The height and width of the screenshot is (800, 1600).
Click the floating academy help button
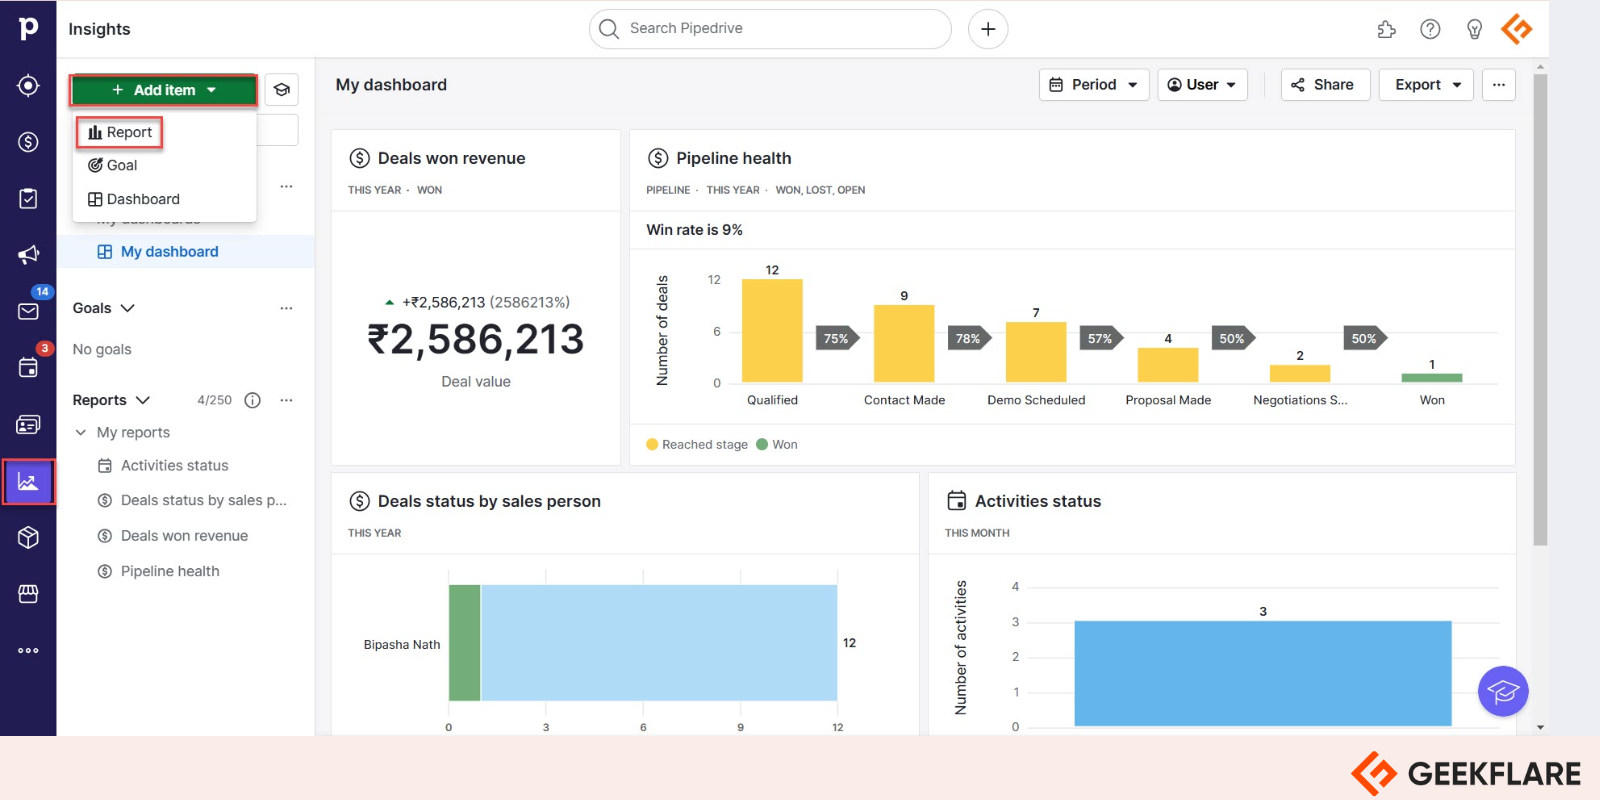[1502, 691]
